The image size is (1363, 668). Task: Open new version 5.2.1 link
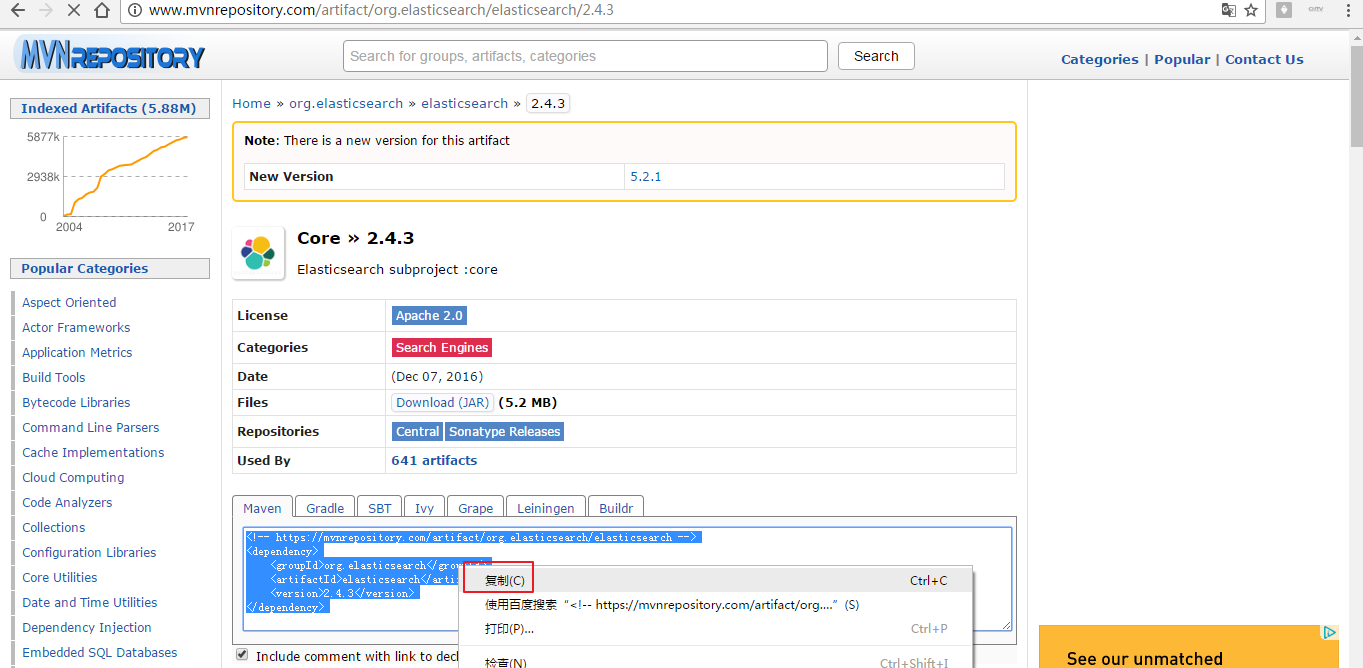tap(645, 176)
